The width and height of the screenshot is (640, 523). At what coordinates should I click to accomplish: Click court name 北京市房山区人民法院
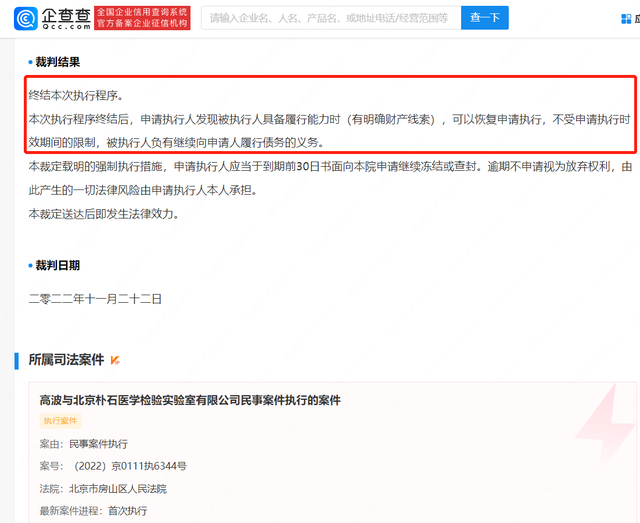click(118, 489)
